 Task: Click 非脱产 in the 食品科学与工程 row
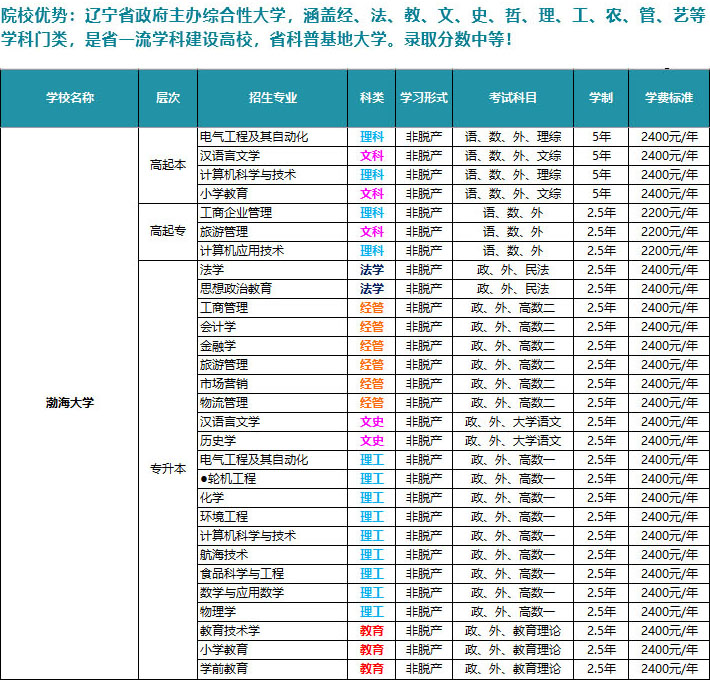pyautogui.click(x=424, y=574)
